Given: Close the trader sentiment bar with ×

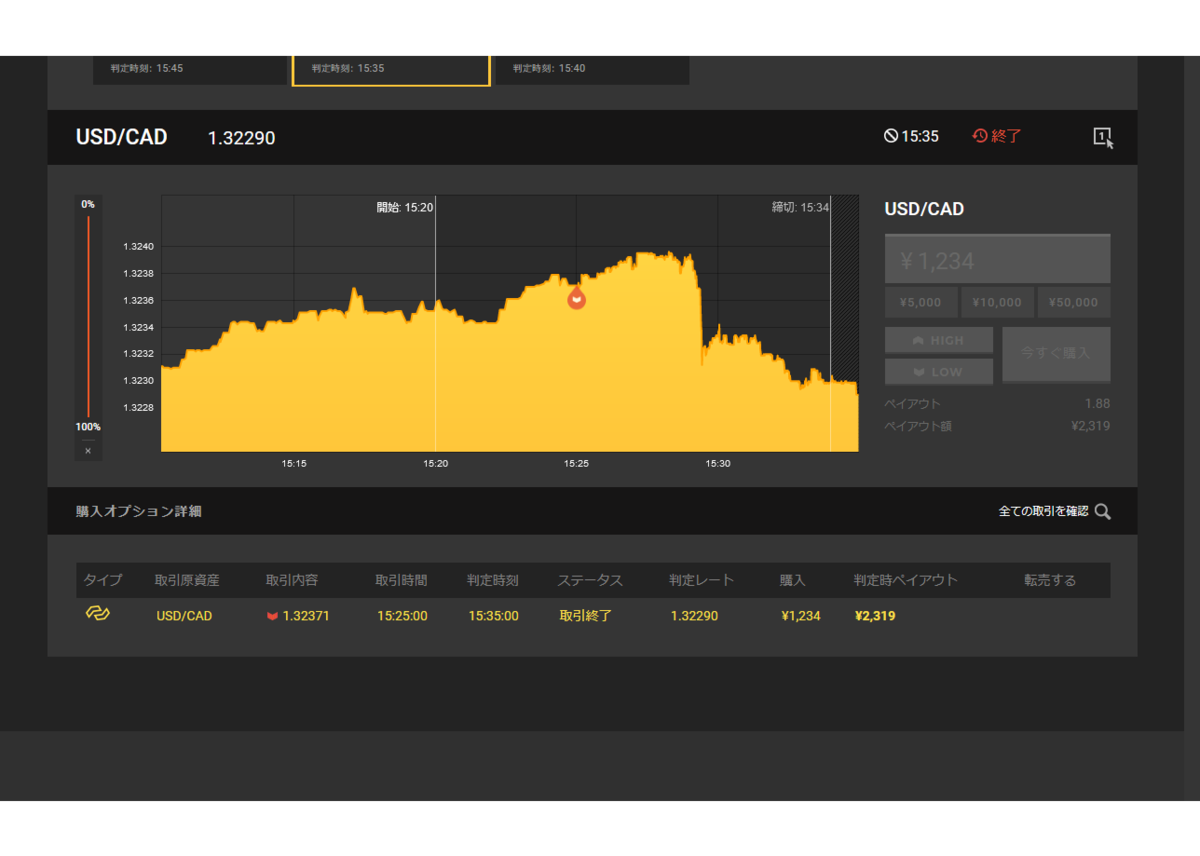Looking at the screenshot, I should pos(88,451).
